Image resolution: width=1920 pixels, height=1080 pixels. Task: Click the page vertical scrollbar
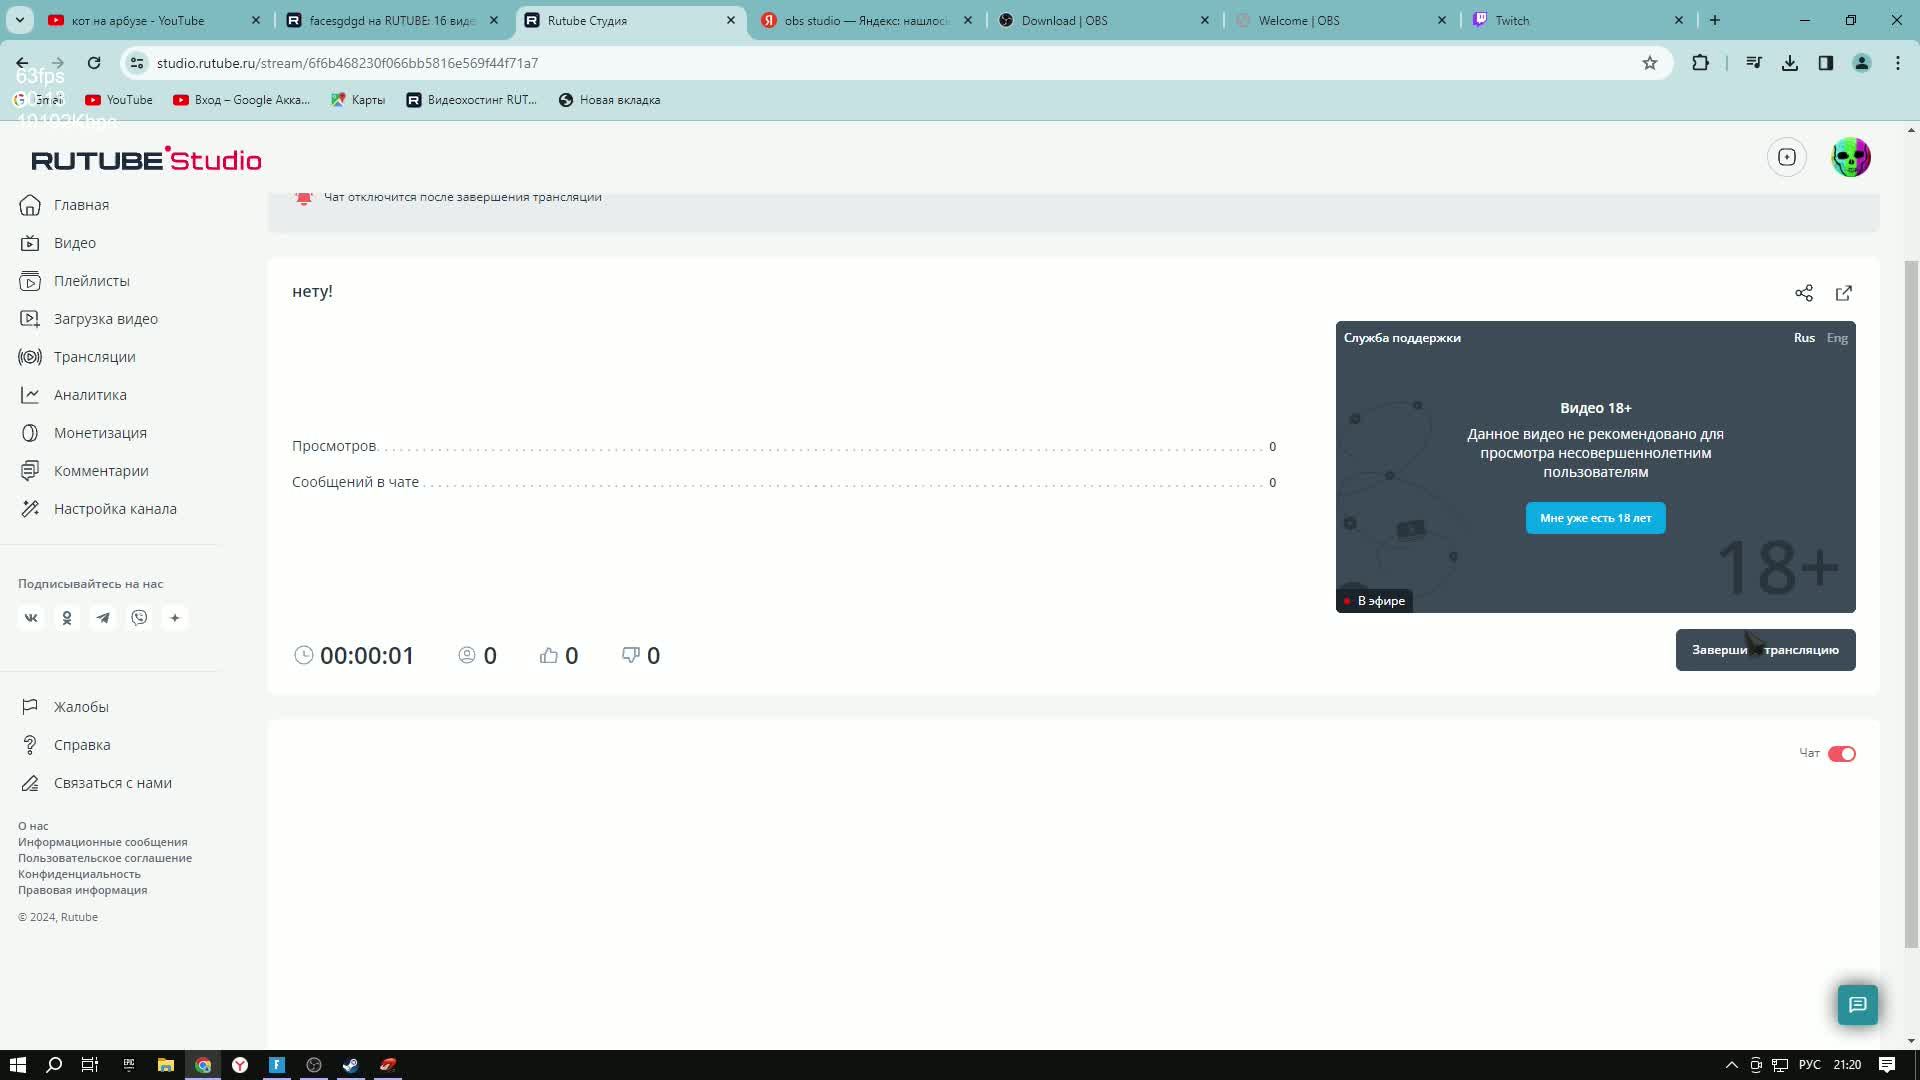pyautogui.click(x=1911, y=600)
